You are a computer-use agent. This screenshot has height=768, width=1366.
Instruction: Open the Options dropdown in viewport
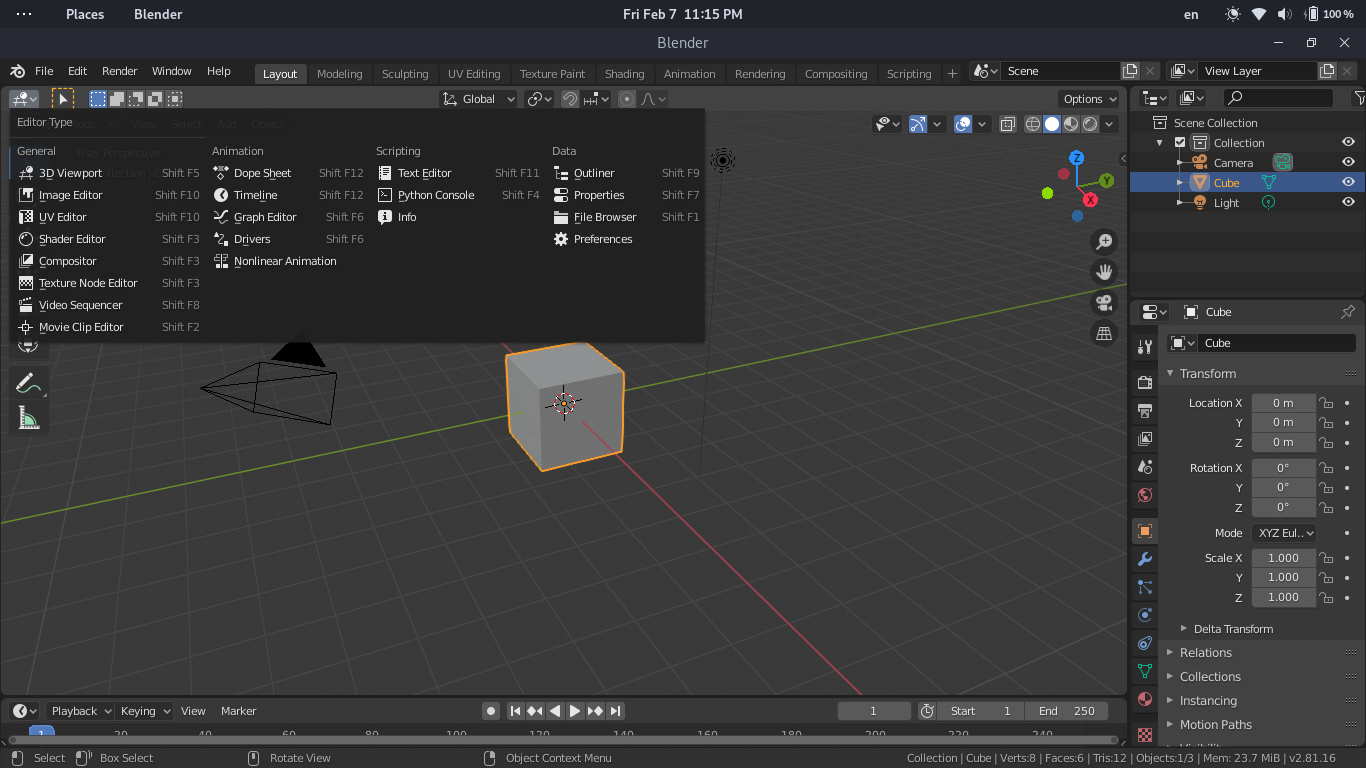click(1090, 99)
